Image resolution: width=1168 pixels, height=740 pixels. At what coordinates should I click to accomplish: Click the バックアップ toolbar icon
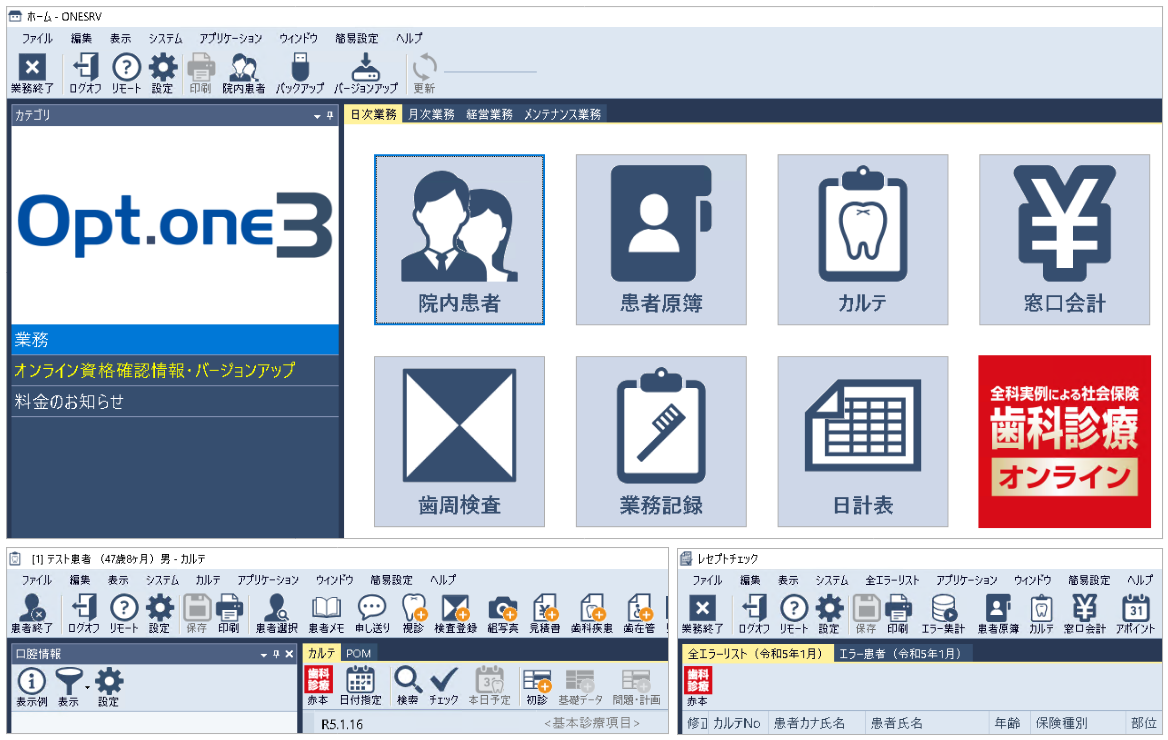(300, 74)
